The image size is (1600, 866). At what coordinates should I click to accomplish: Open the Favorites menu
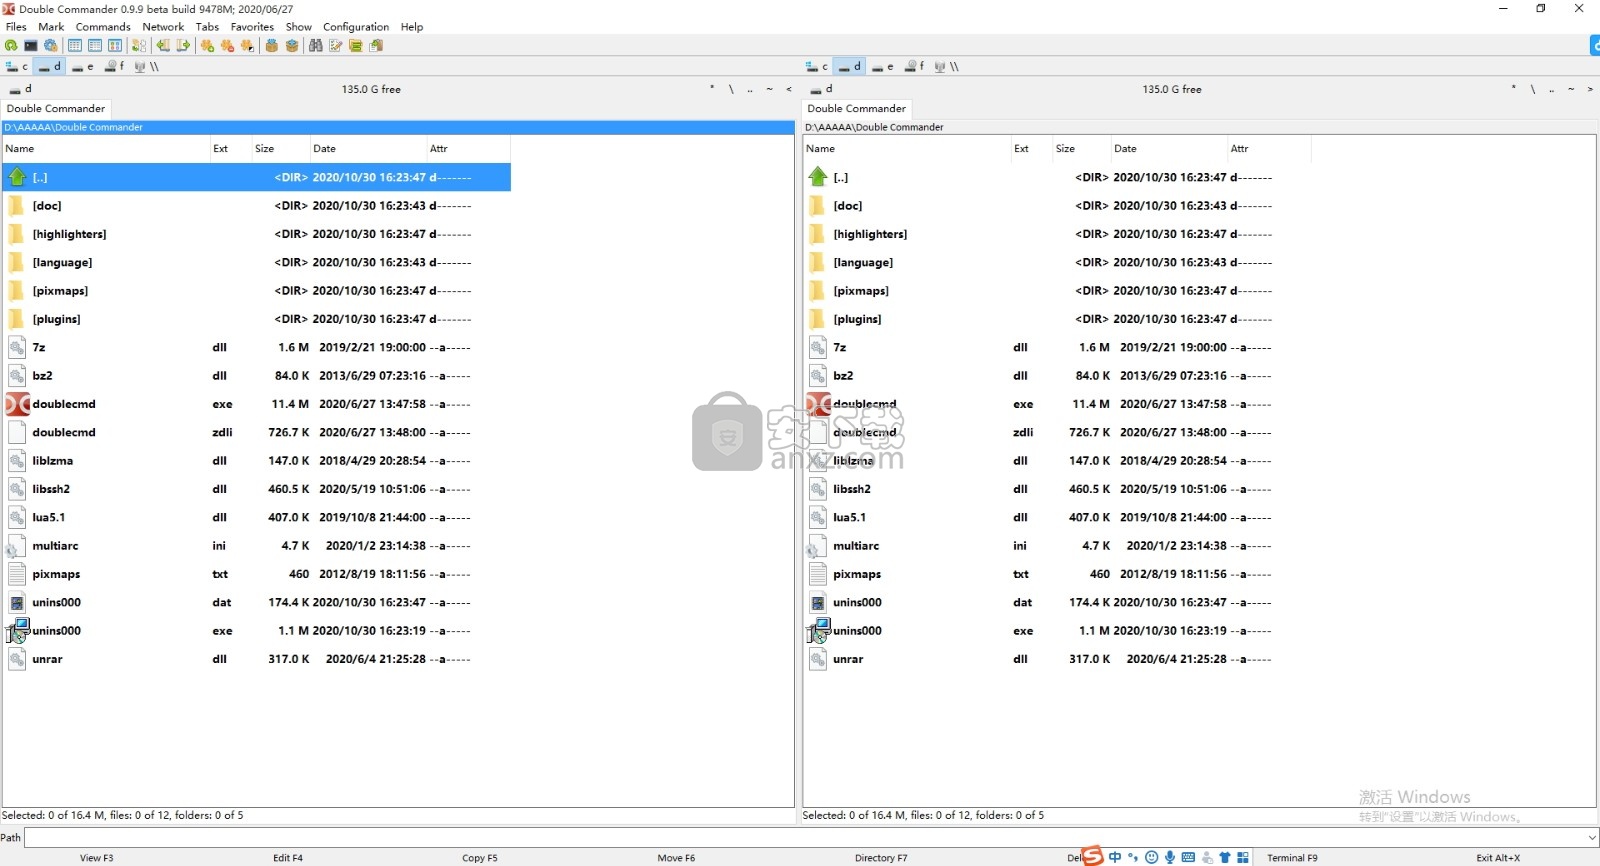tap(252, 27)
